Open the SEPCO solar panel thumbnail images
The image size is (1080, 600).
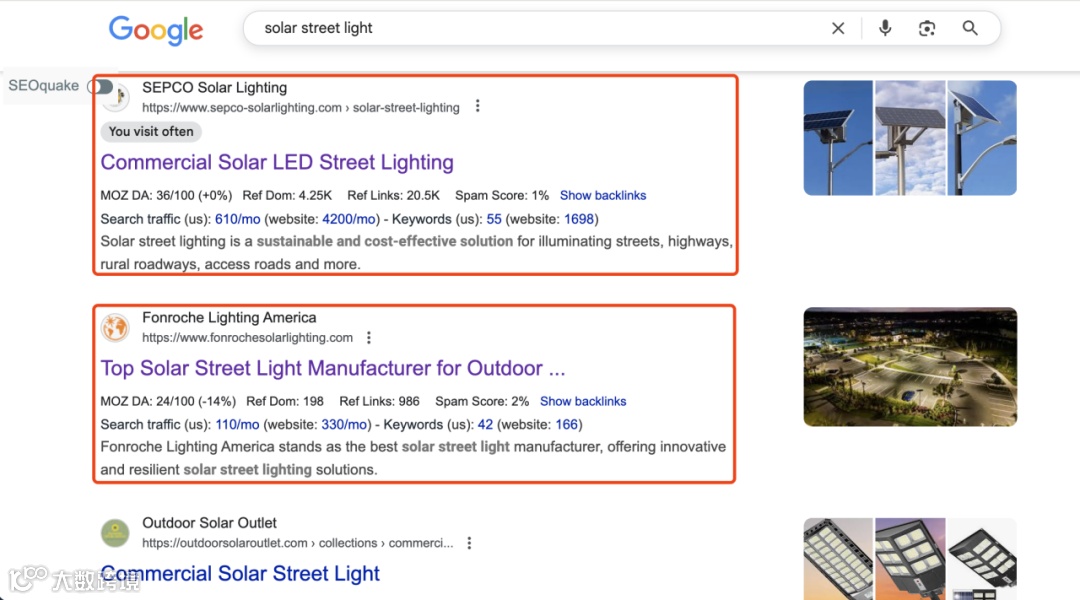[910, 138]
